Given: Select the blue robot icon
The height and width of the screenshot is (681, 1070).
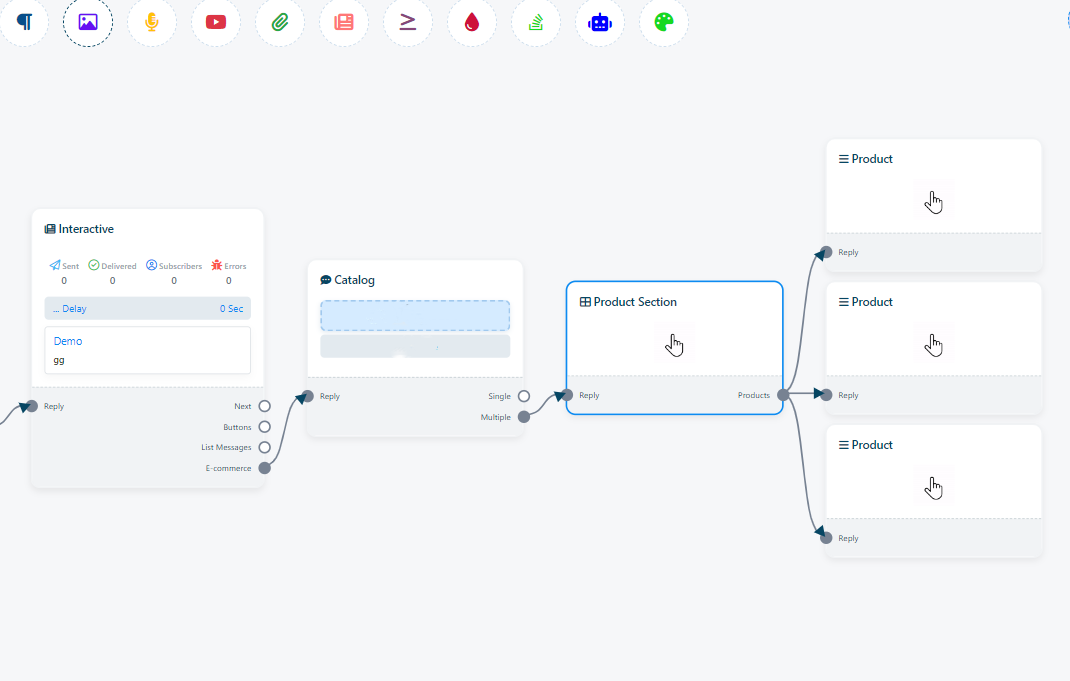Looking at the screenshot, I should [x=600, y=22].
